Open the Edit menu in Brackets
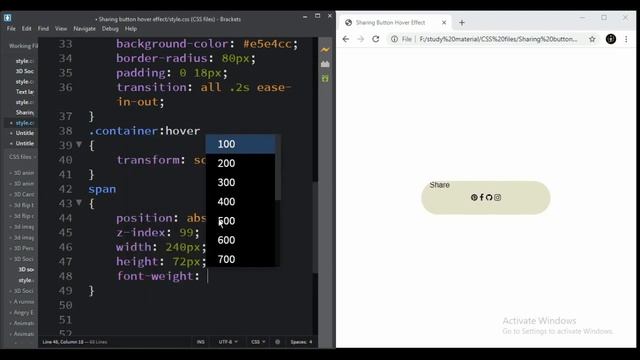 pos(27,29)
